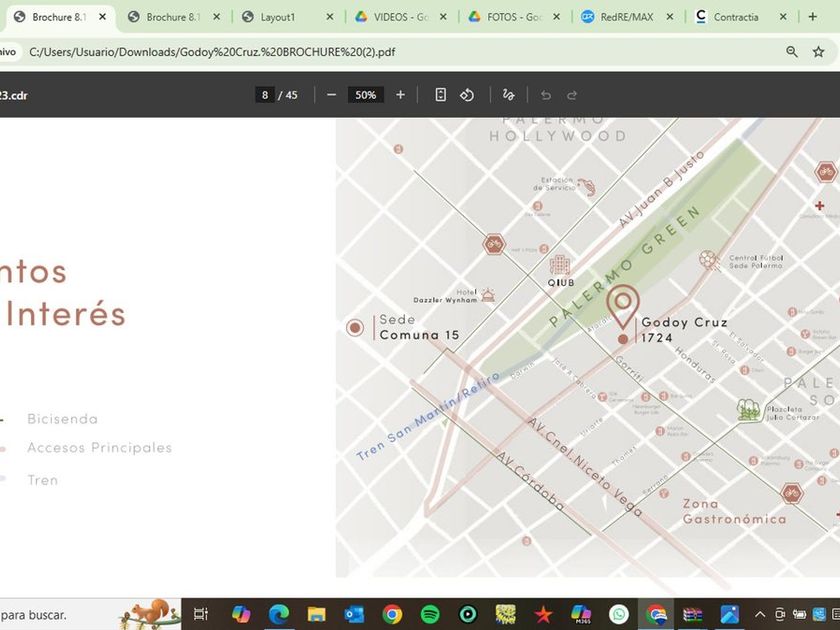Image resolution: width=840 pixels, height=630 pixels.
Task: Open the VIDEOS Google Drive tab
Action: (400, 17)
